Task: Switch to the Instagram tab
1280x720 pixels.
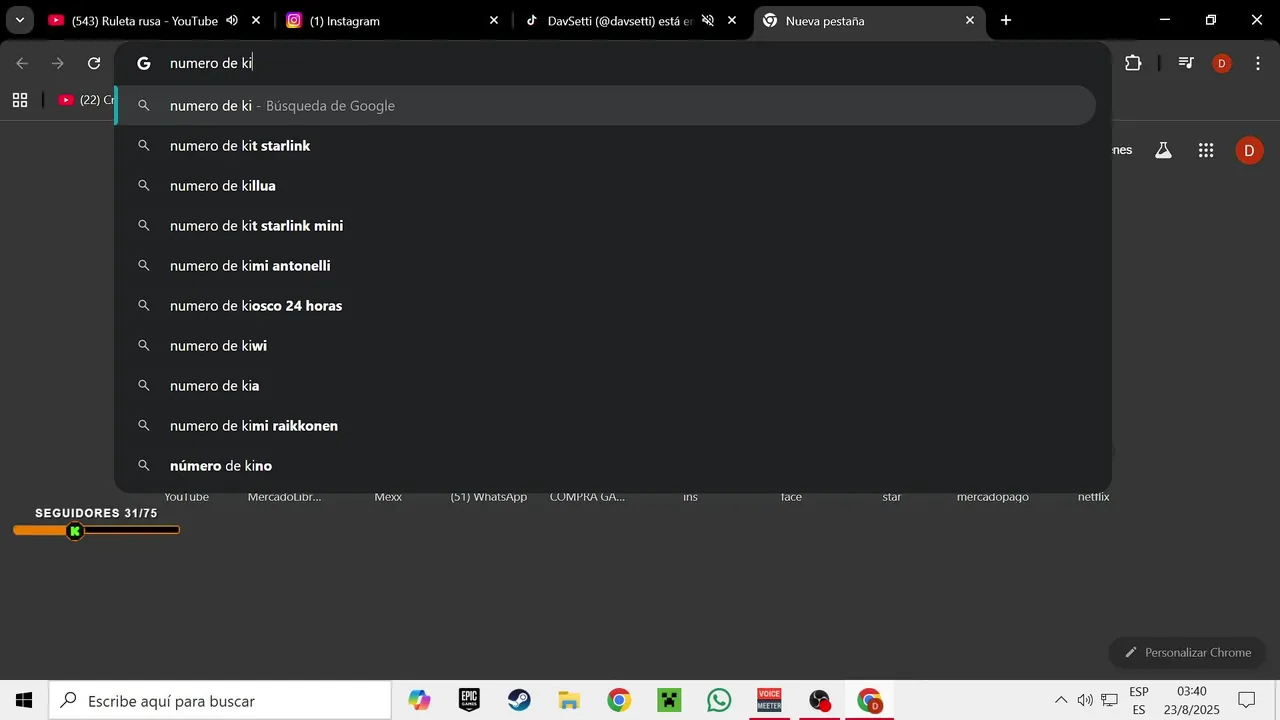Action: point(392,20)
